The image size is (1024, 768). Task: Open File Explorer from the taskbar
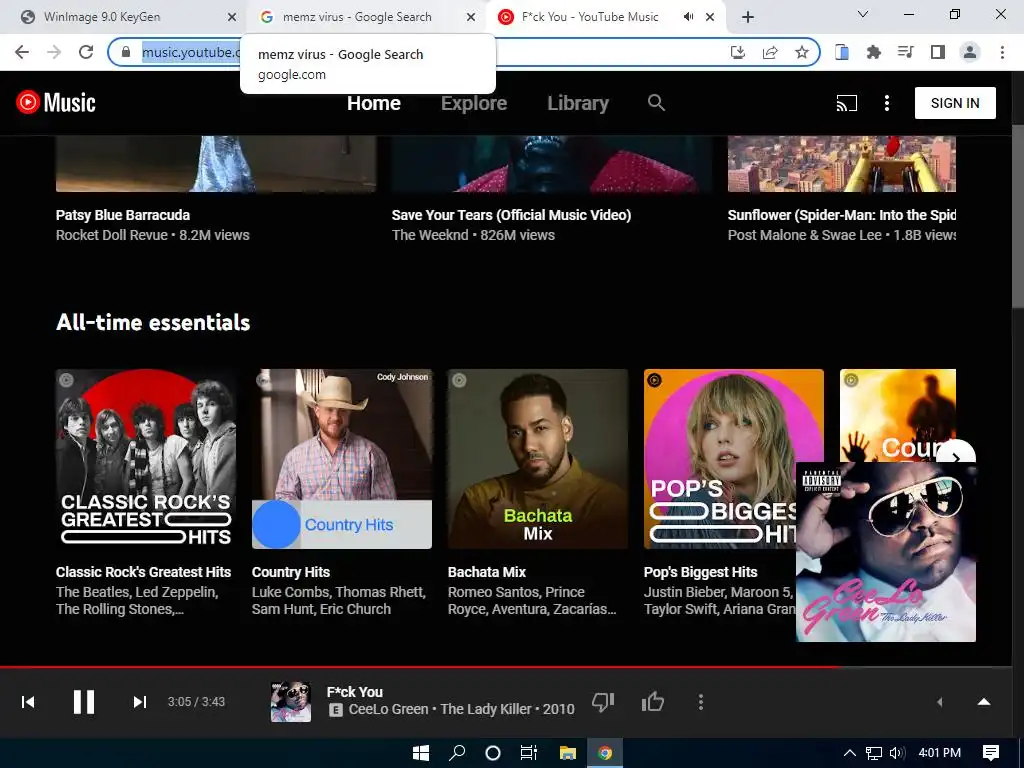click(568, 753)
